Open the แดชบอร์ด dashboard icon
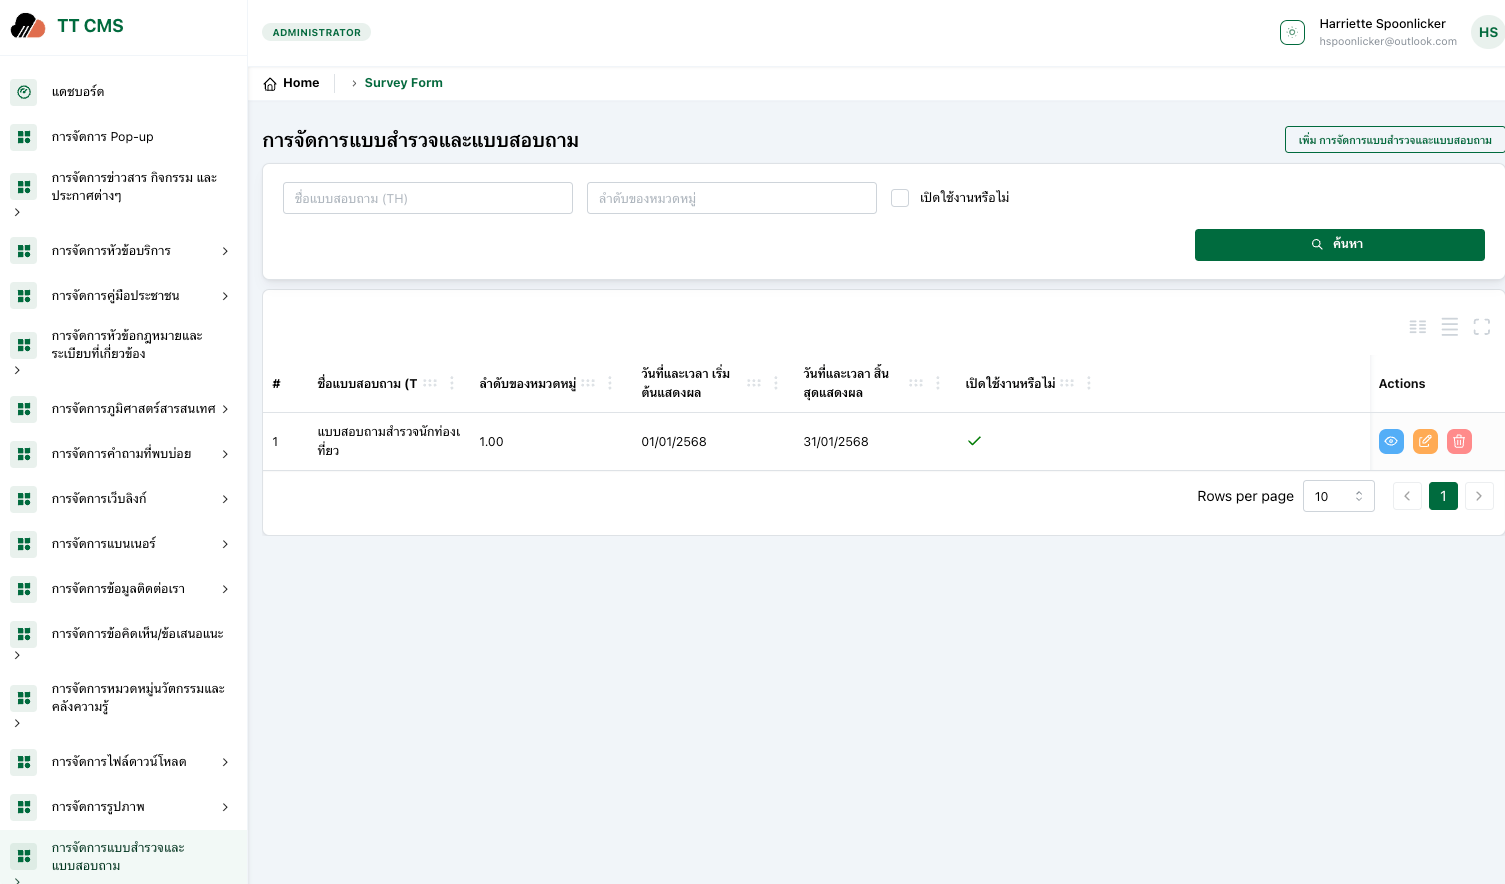Viewport: 1505px width, 884px height. [24, 92]
